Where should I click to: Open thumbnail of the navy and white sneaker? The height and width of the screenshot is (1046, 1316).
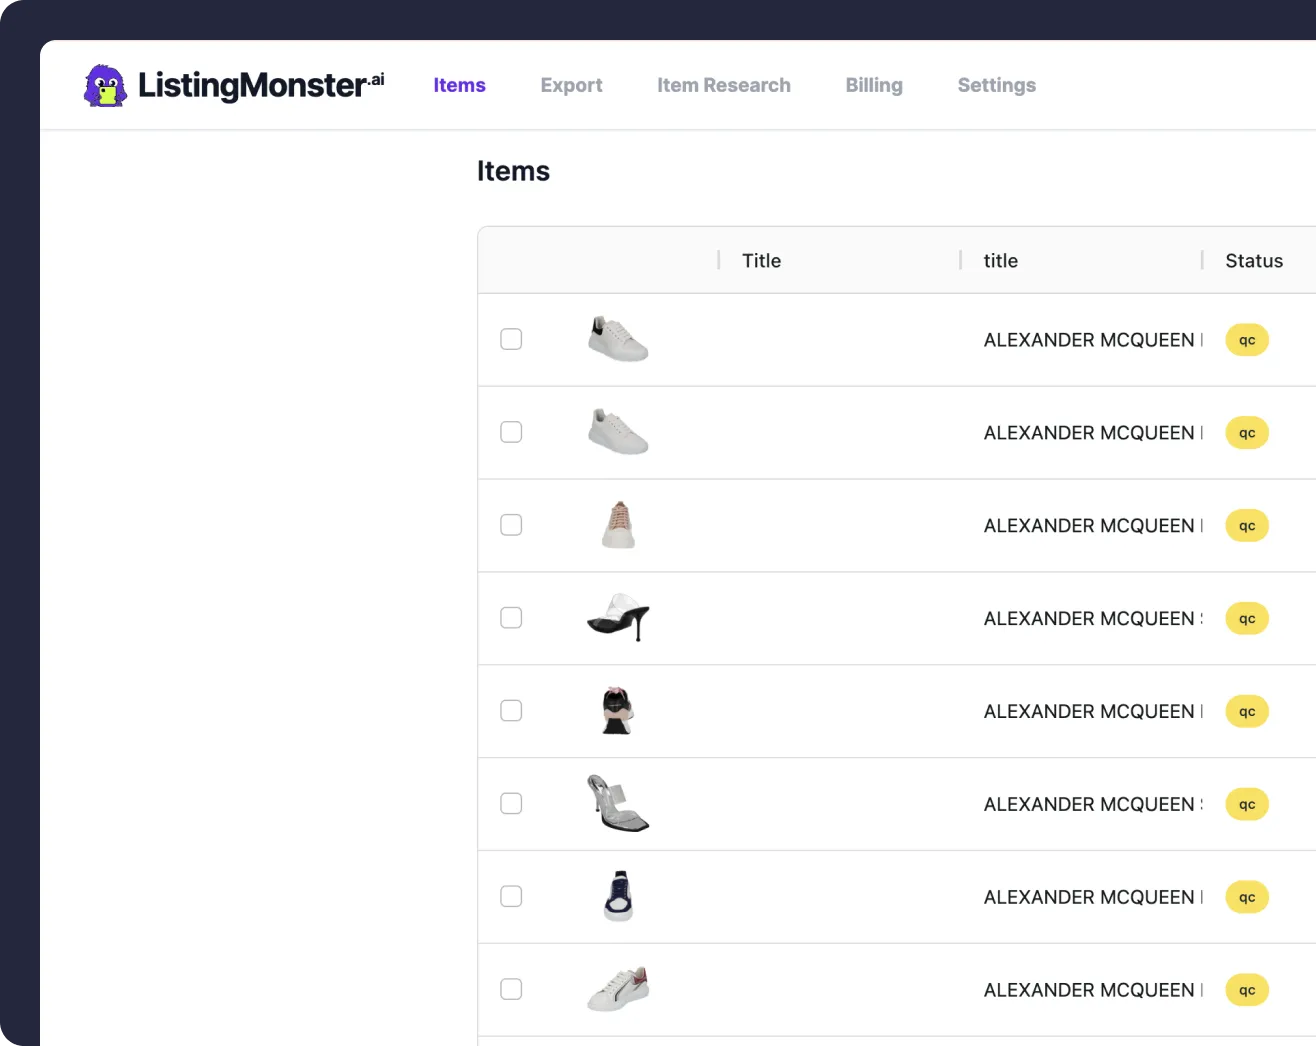click(x=618, y=897)
